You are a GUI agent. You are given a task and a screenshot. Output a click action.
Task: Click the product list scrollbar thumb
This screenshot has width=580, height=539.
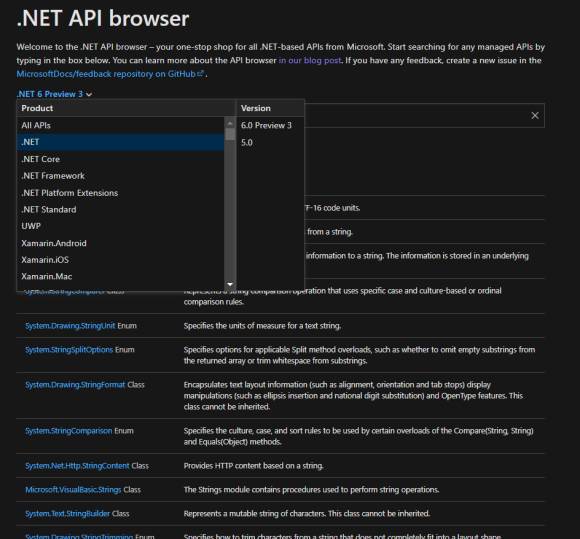(230, 134)
